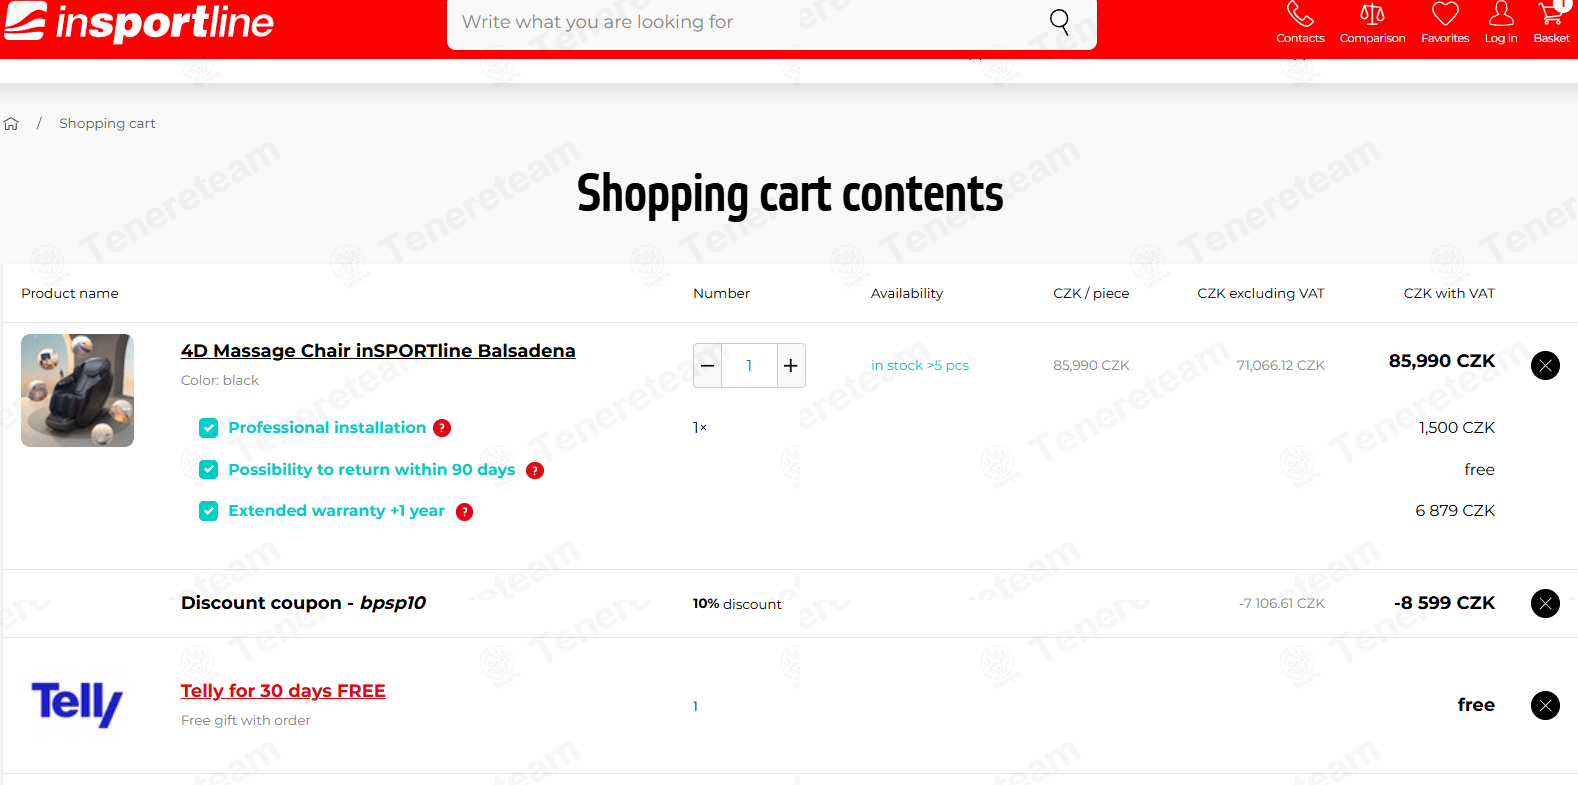The height and width of the screenshot is (785, 1578).
Task: Open Telly for 30 days FREE link
Action: tap(283, 691)
